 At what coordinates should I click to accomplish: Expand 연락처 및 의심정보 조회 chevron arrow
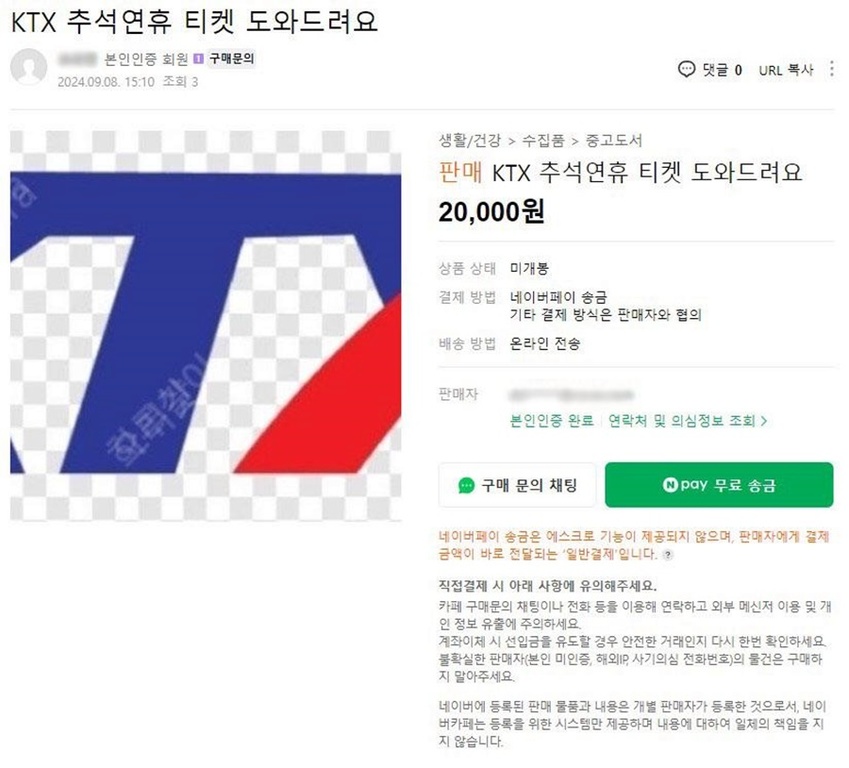(x=764, y=421)
